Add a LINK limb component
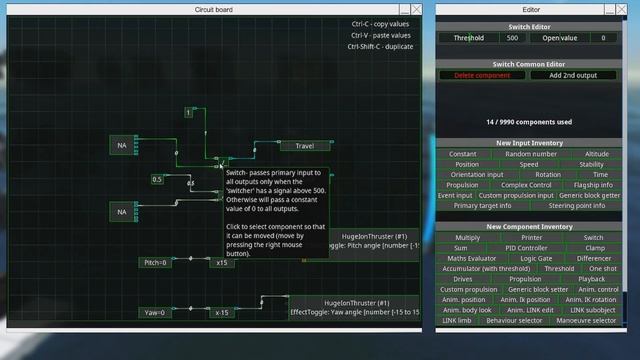Screen dimensions: 640x360 [456, 320]
